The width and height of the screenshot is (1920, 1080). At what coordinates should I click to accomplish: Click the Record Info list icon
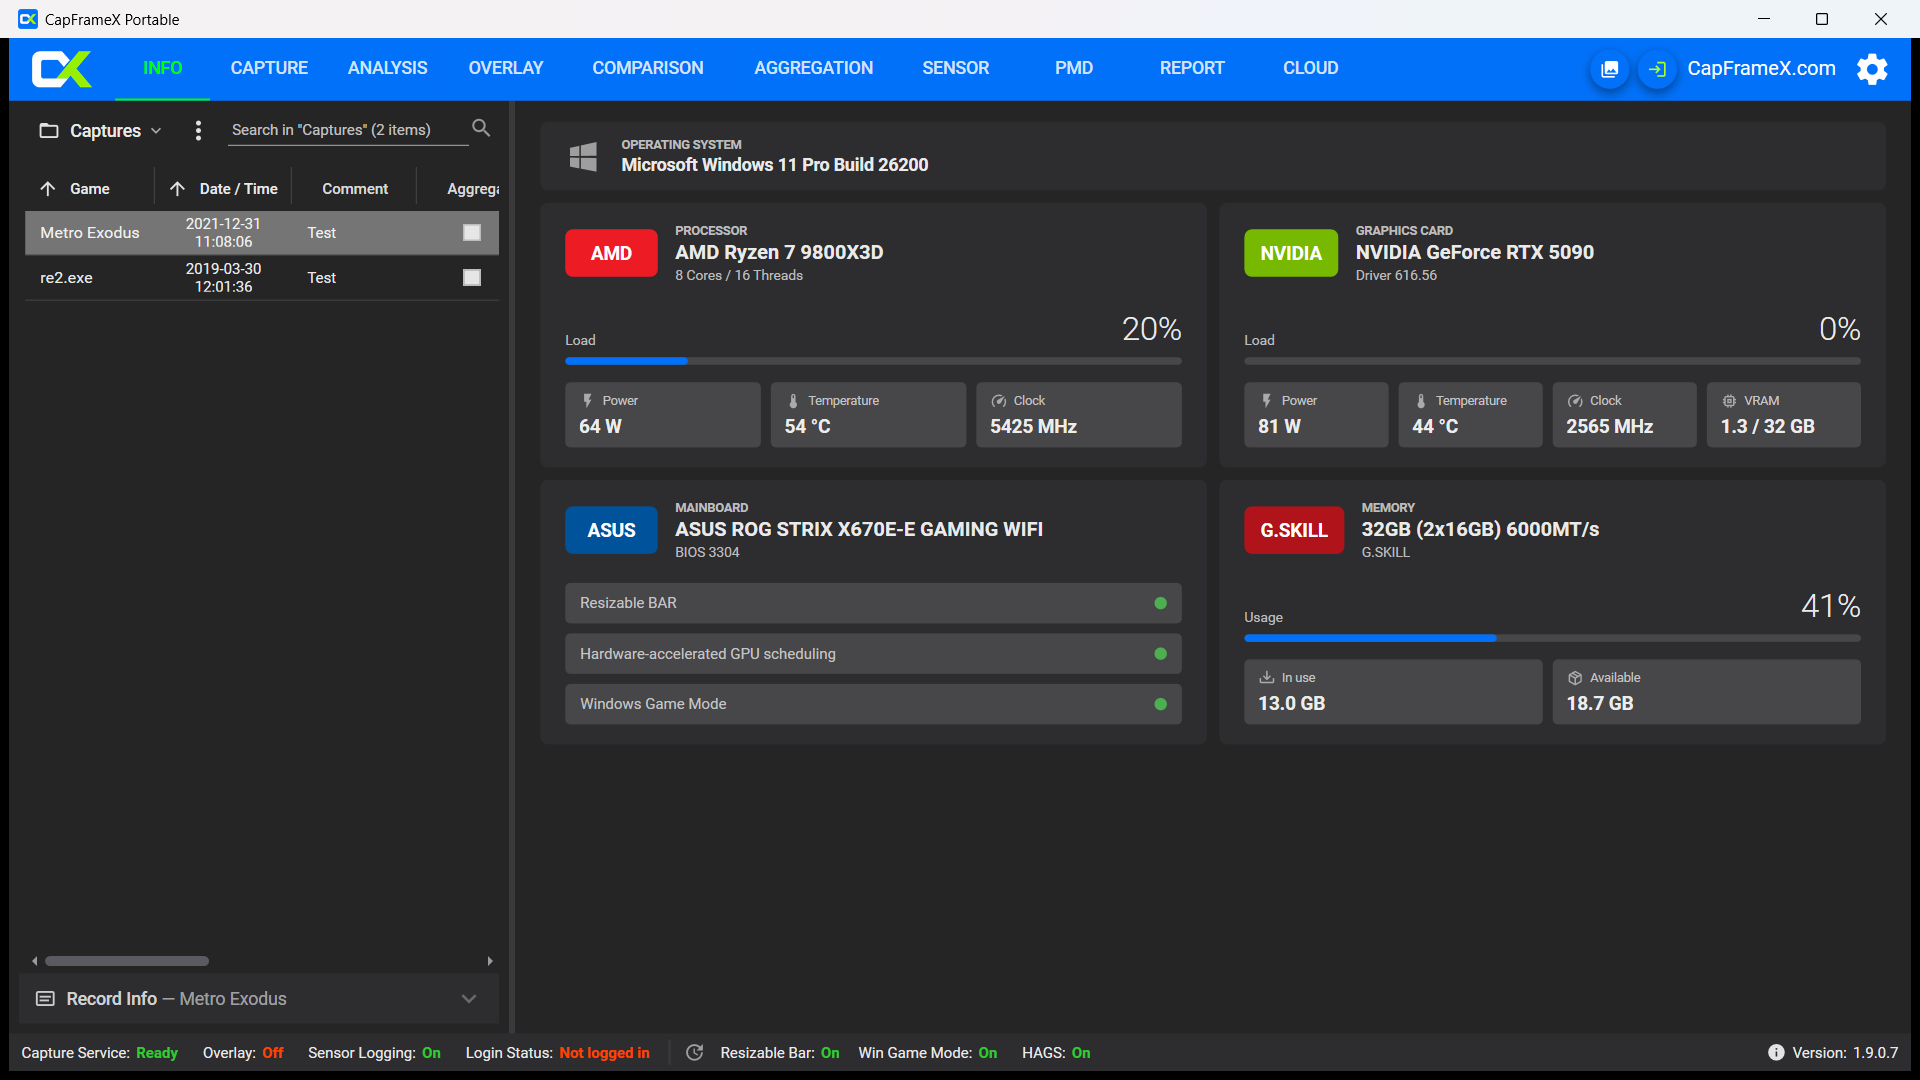[45, 998]
